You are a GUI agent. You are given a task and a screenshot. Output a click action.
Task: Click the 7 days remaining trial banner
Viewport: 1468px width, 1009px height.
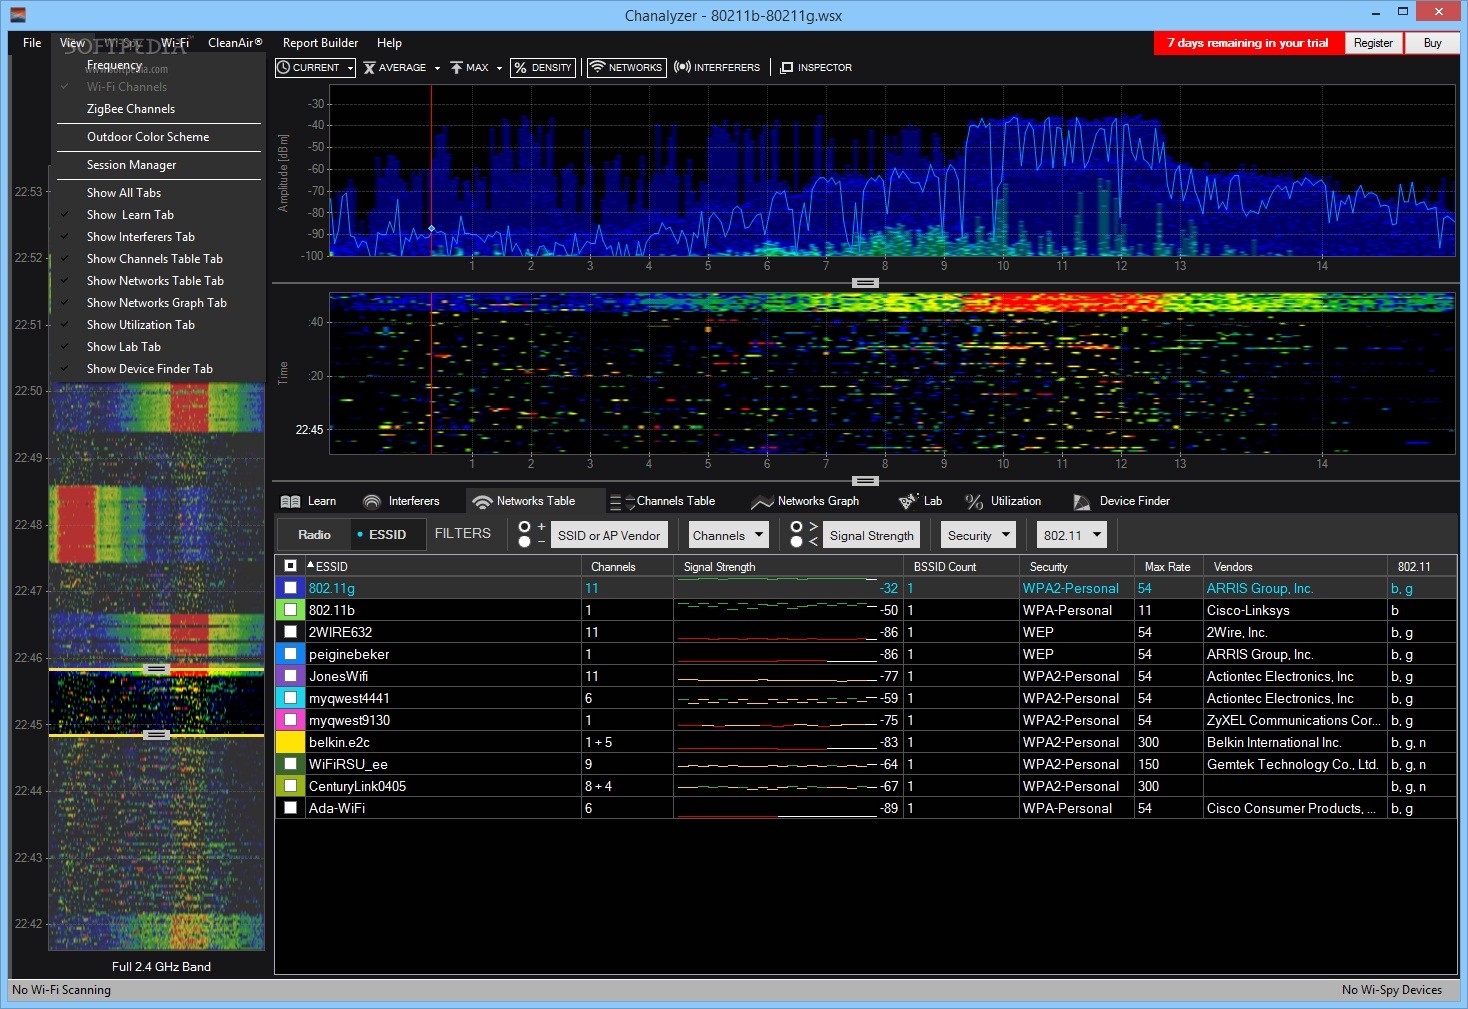point(1247,43)
